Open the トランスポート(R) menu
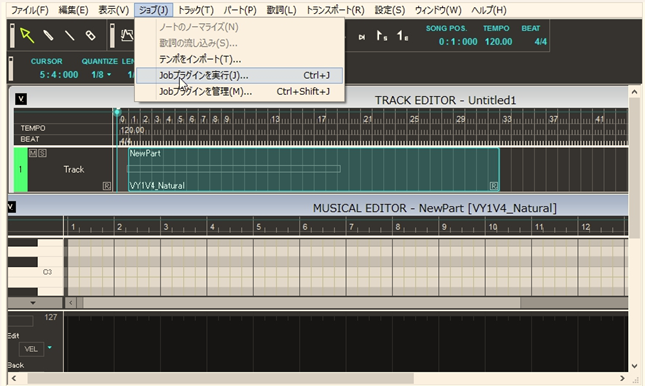 [x=335, y=10]
